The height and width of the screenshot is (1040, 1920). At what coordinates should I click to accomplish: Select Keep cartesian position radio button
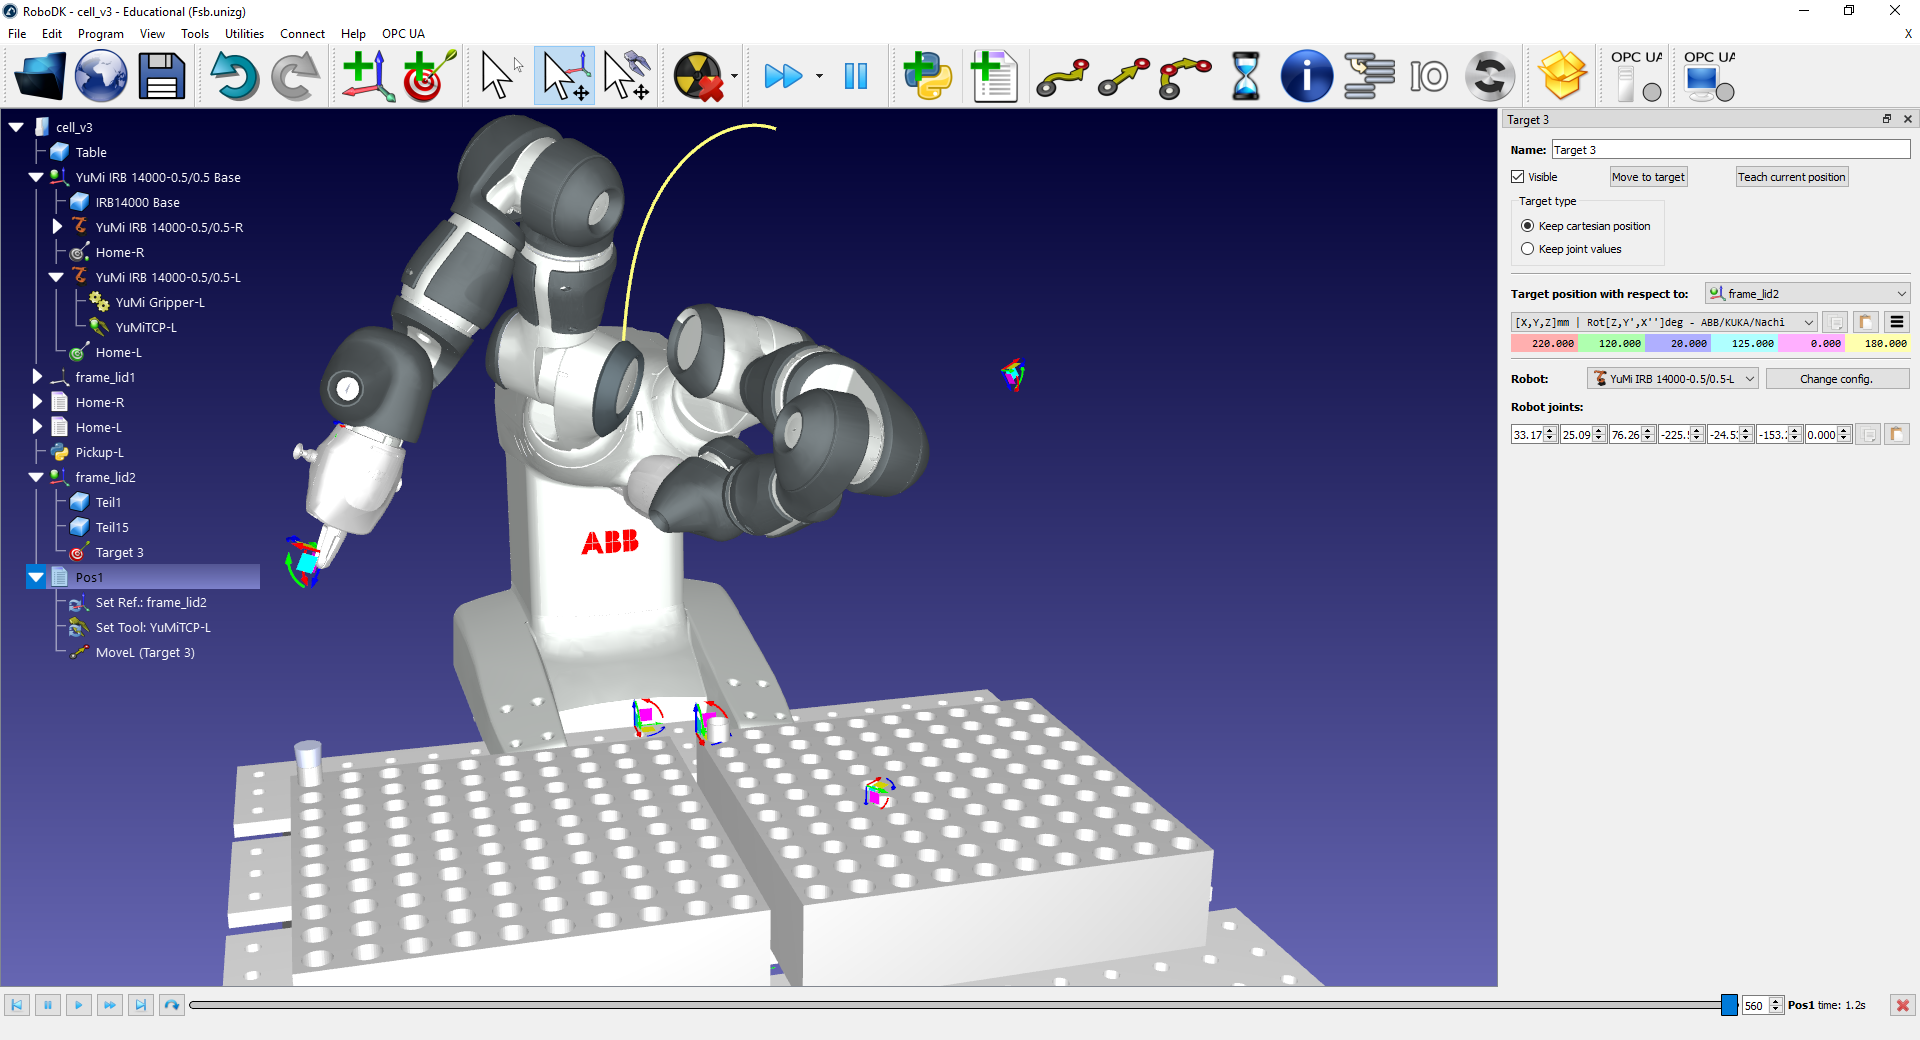[x=1527, y=226]
